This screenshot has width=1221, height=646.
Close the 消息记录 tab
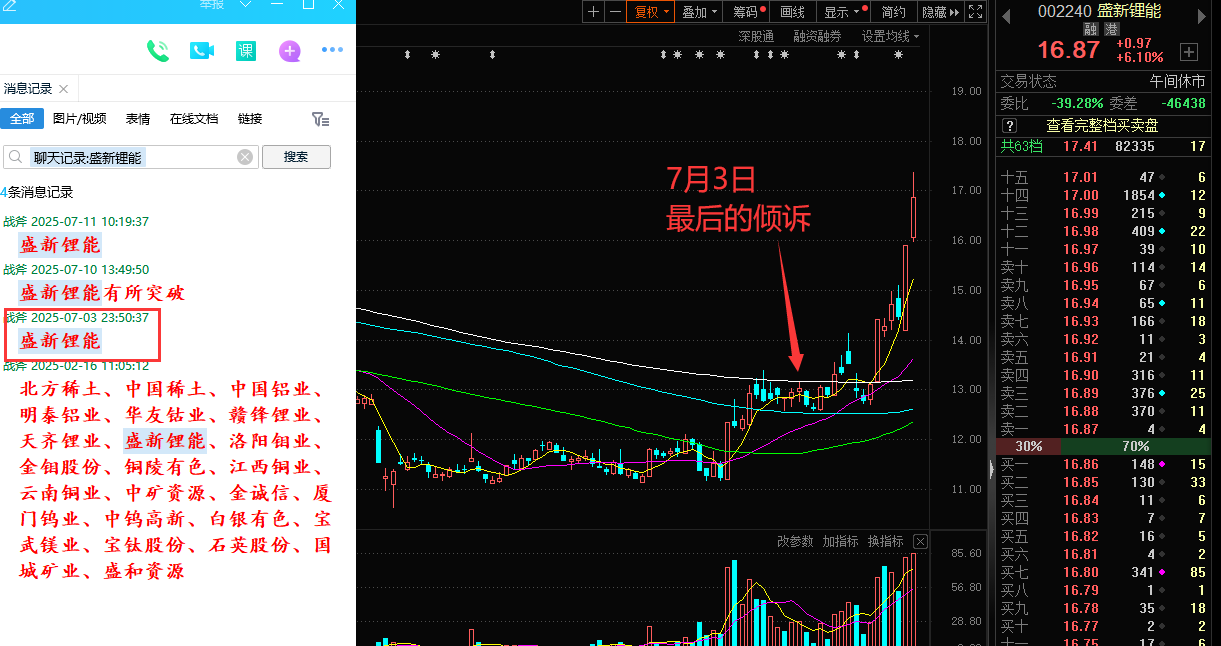coord(63,89)
